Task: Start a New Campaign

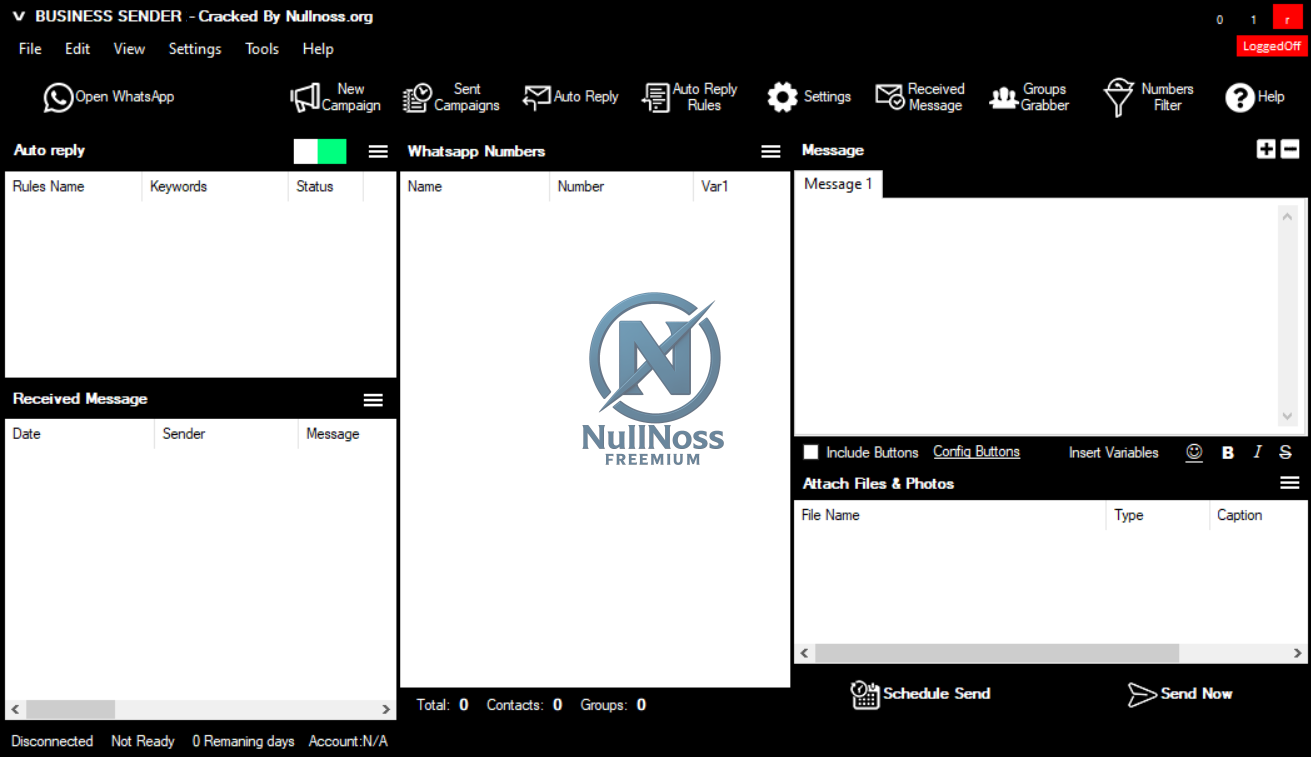Action: [335, 96]
